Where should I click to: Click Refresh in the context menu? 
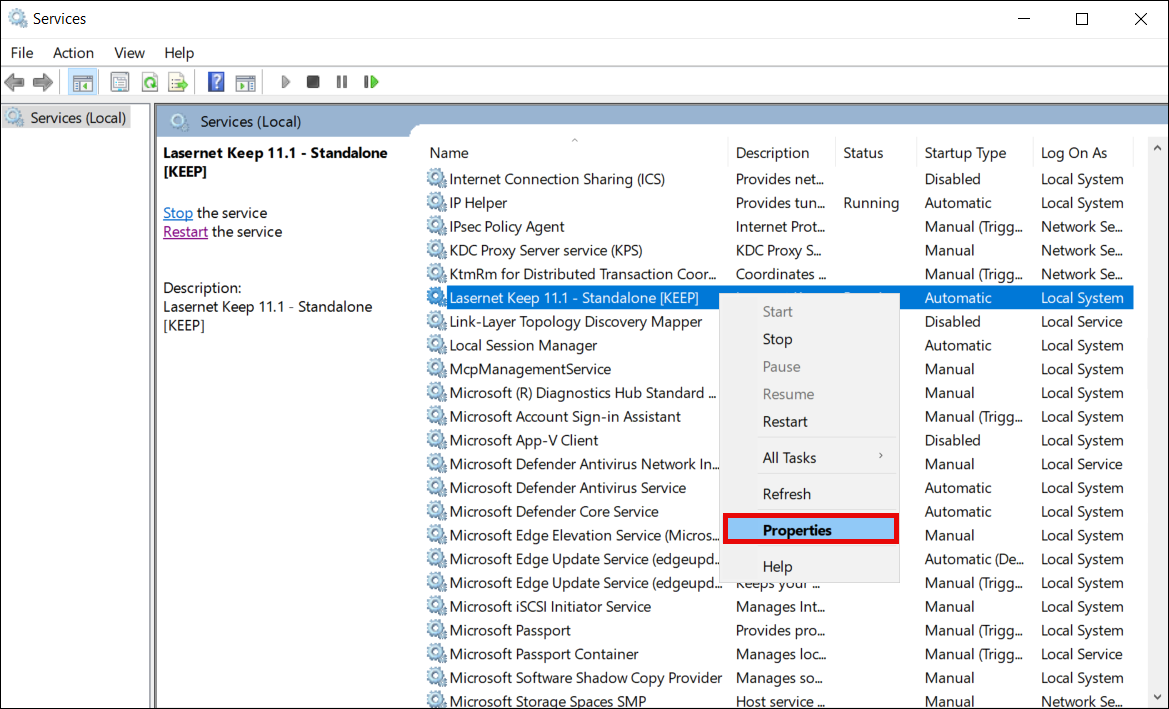[787, 494]
